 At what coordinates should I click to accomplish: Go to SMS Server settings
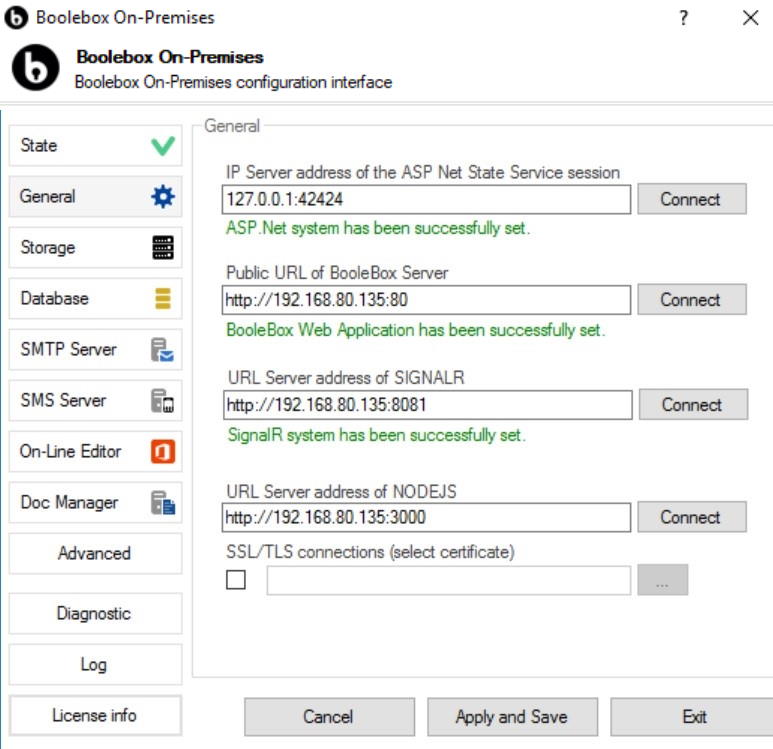[x=96, y=400]
